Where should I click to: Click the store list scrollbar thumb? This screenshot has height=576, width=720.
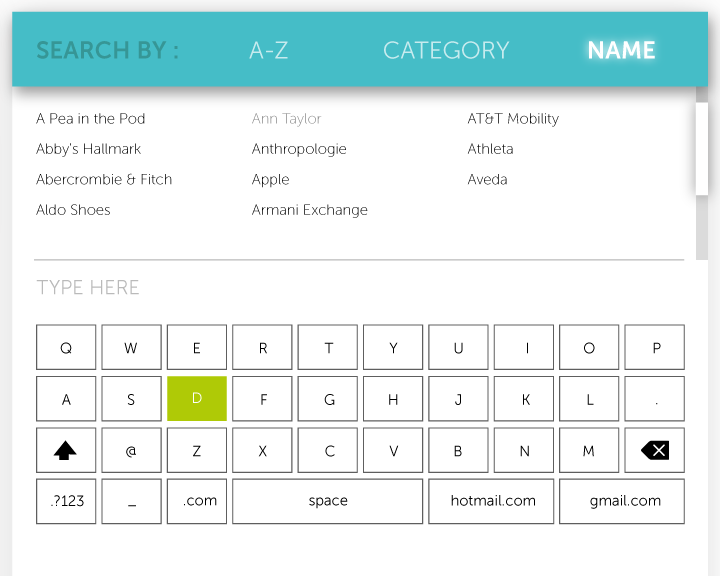pyautogui.click(x=702, y=149)
